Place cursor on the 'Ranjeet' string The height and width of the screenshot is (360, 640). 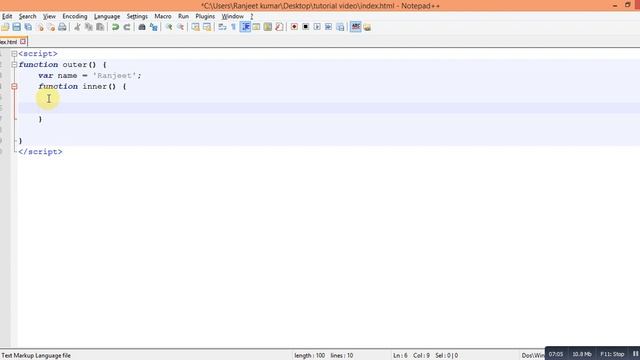tap(116, 76)
